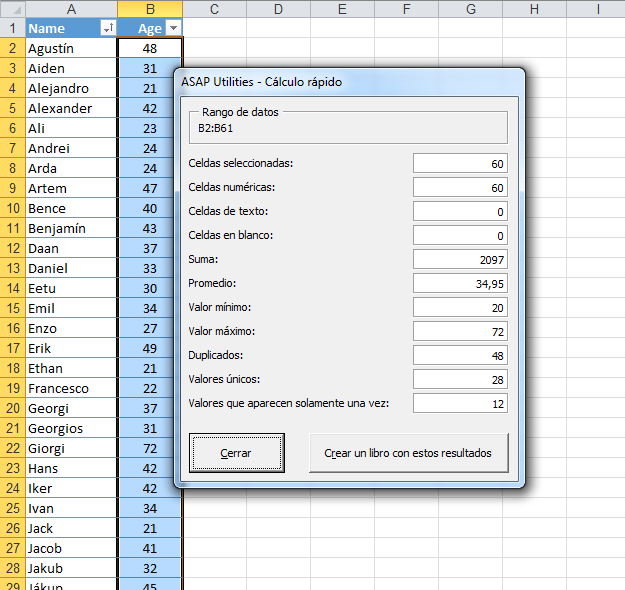Image resolution: width=625 pixels, height=590 pixels.
Task: Select column D header
Action: [278, 9]
